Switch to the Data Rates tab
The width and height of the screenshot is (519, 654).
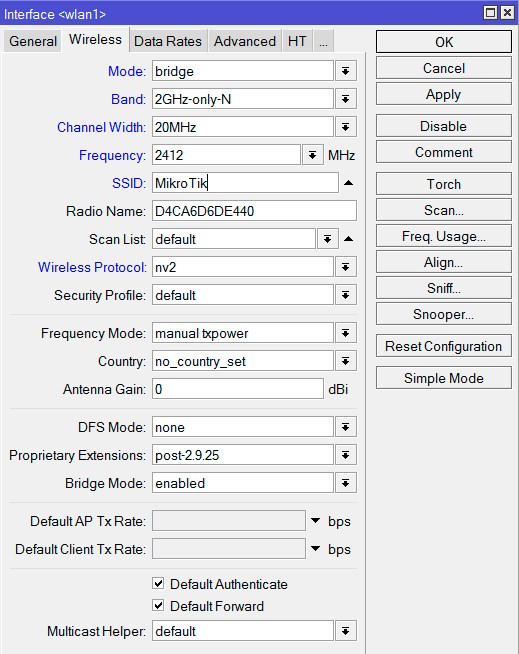click(168, 41)
